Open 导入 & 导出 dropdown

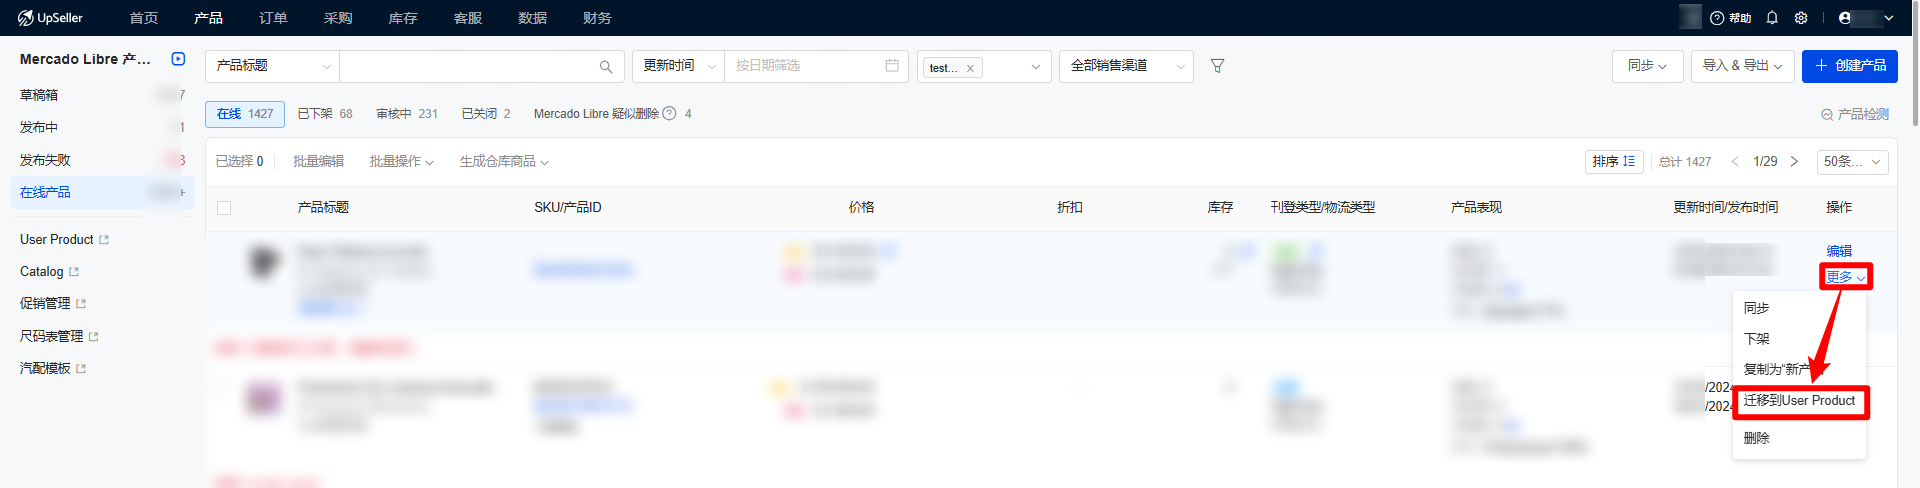tap(1743, 66)
